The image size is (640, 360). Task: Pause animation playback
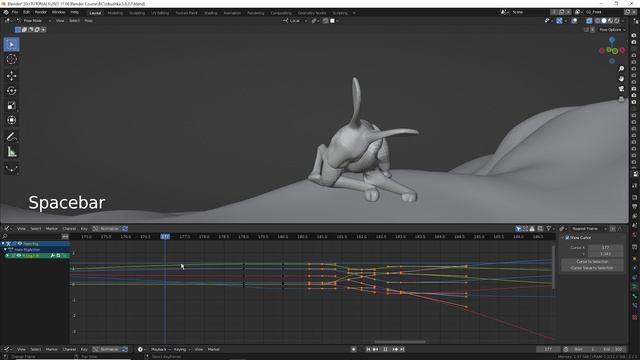[385, 349]
